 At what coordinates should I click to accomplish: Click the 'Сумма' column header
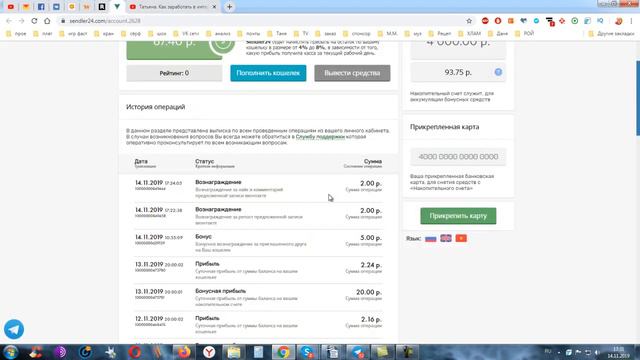tap(373, 162)
